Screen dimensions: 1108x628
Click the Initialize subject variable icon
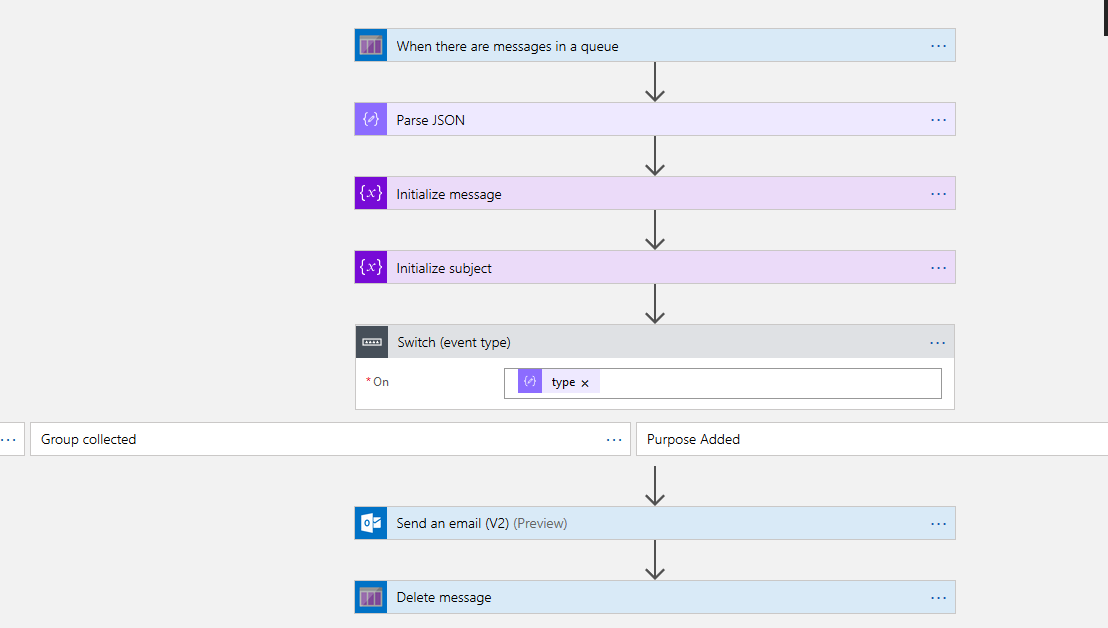371,268
